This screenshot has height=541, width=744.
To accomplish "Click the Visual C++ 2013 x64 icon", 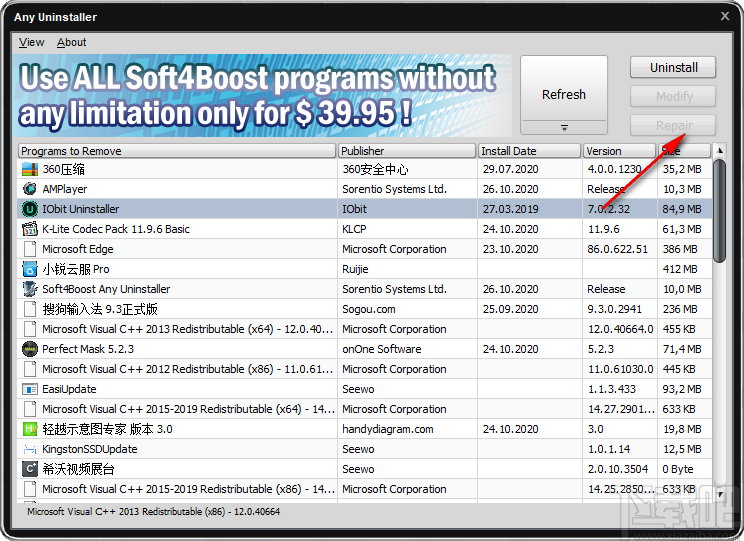I will 30,329.
